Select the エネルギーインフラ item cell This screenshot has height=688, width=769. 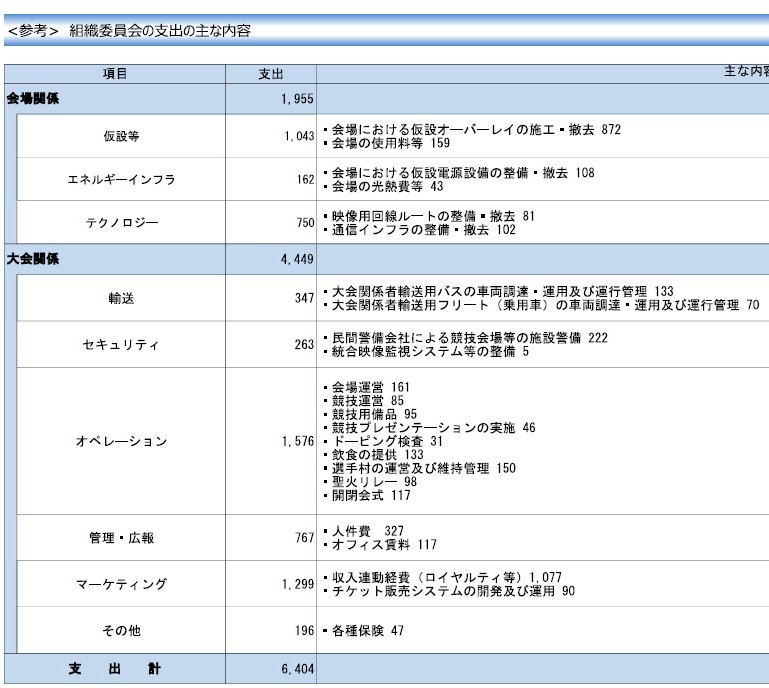click(x=122, y=180)
